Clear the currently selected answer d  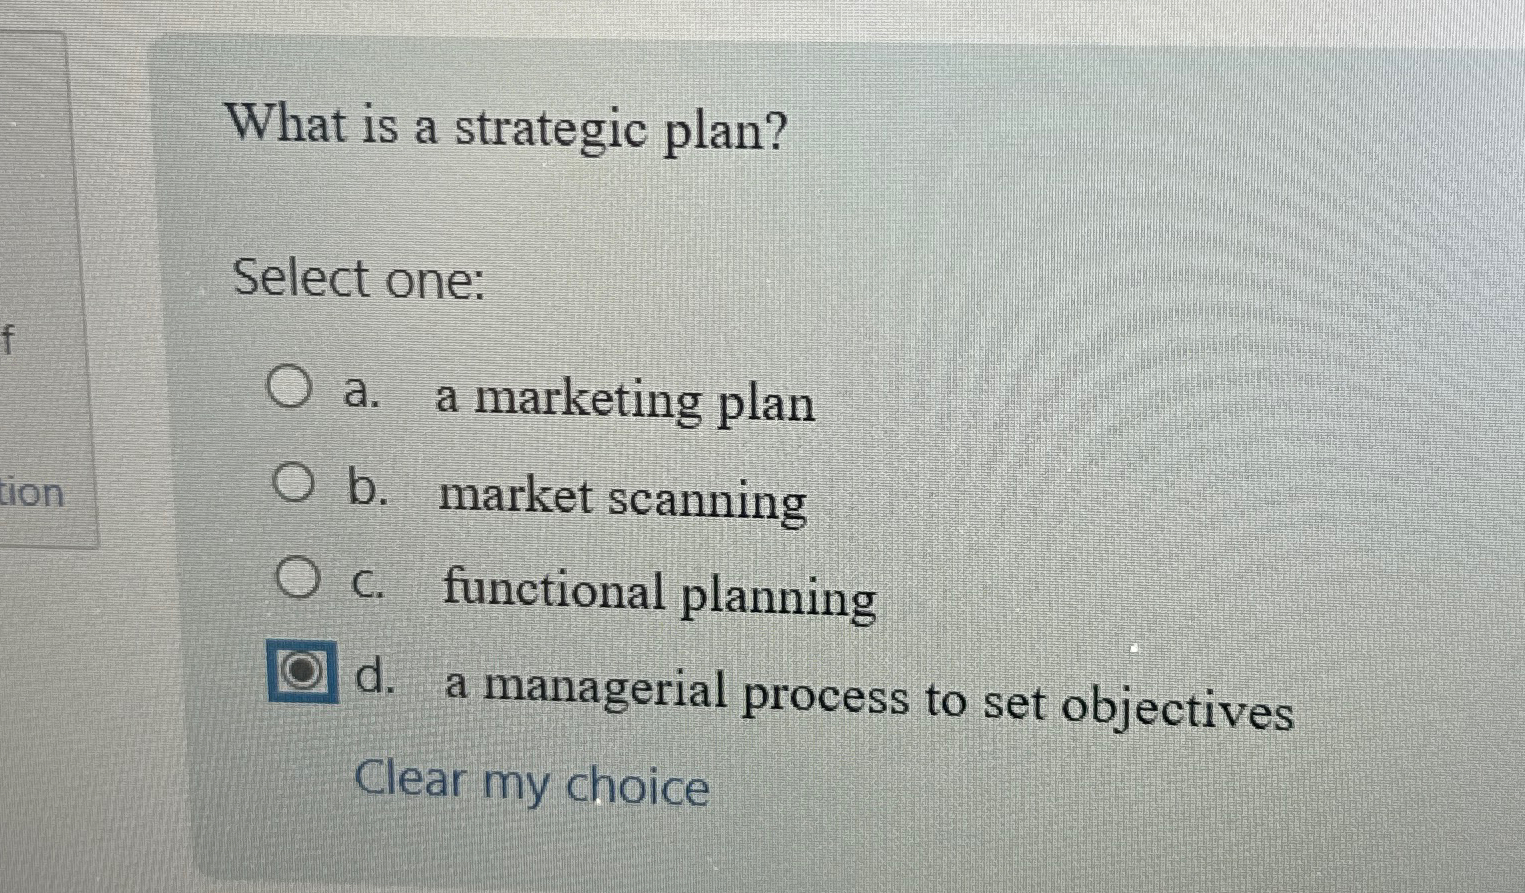[534, 784]
